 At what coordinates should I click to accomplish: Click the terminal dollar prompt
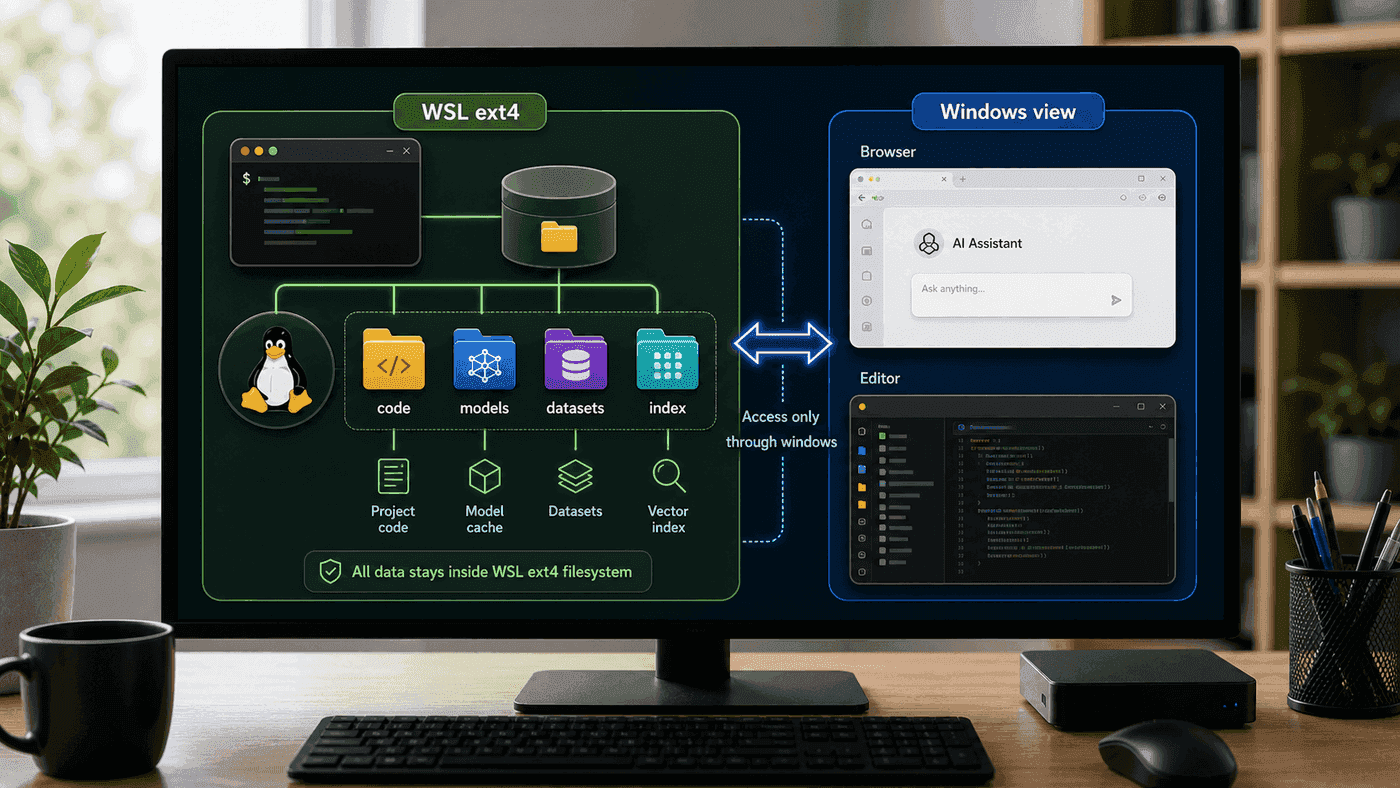(x=246, y=178)
